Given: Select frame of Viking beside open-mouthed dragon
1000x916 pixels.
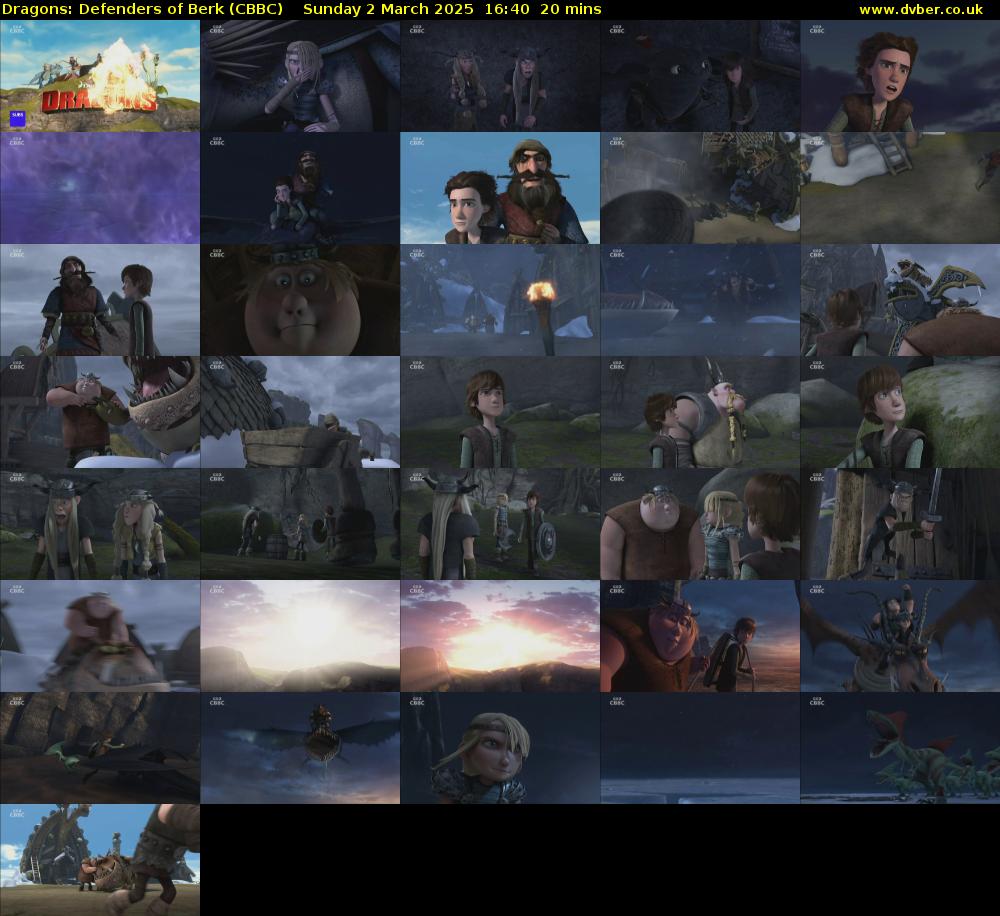Looking at the screenshot, I should pyautogui.click(x=100, y=412).
